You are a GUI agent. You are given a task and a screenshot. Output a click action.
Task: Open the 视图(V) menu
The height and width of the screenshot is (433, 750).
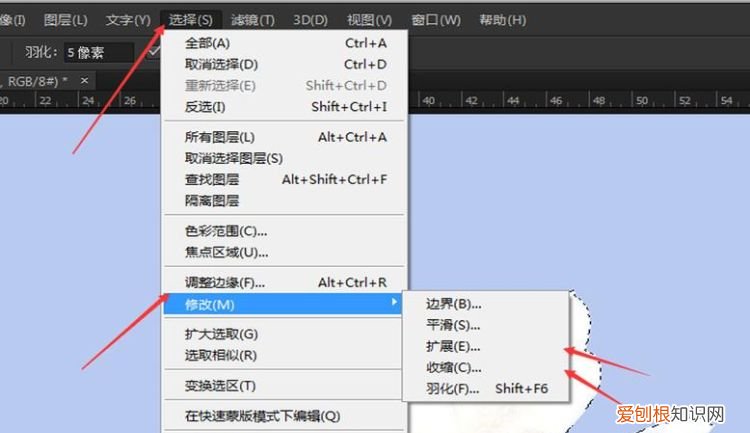point(369,20)
